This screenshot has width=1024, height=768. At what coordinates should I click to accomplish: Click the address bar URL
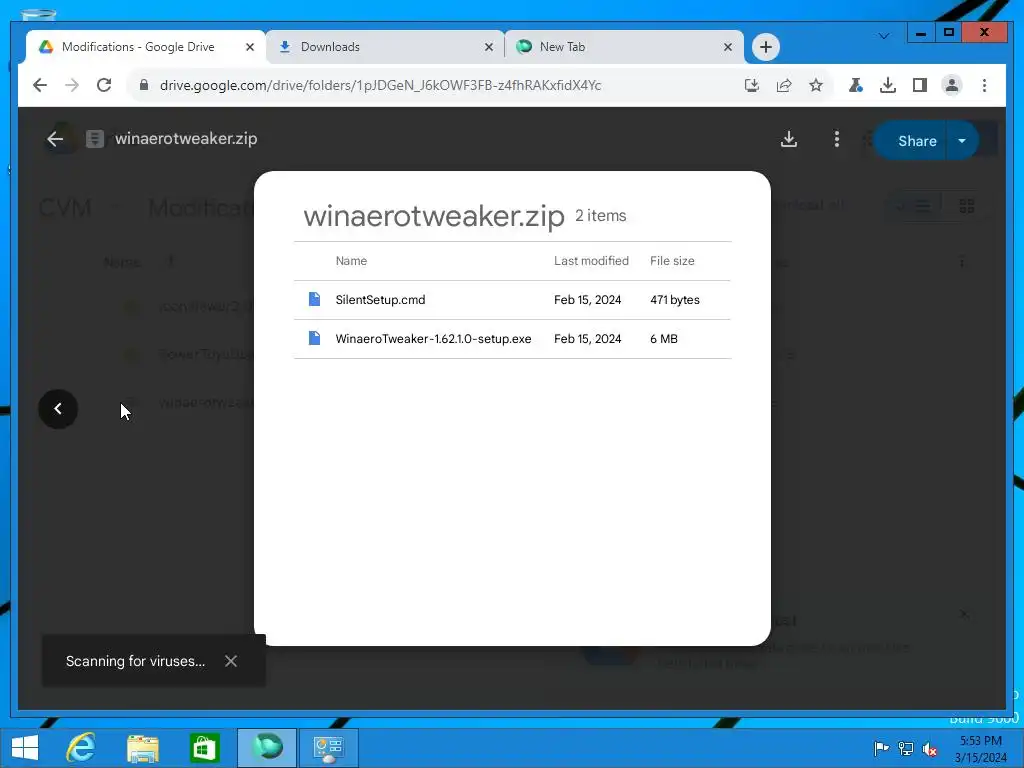380,85
